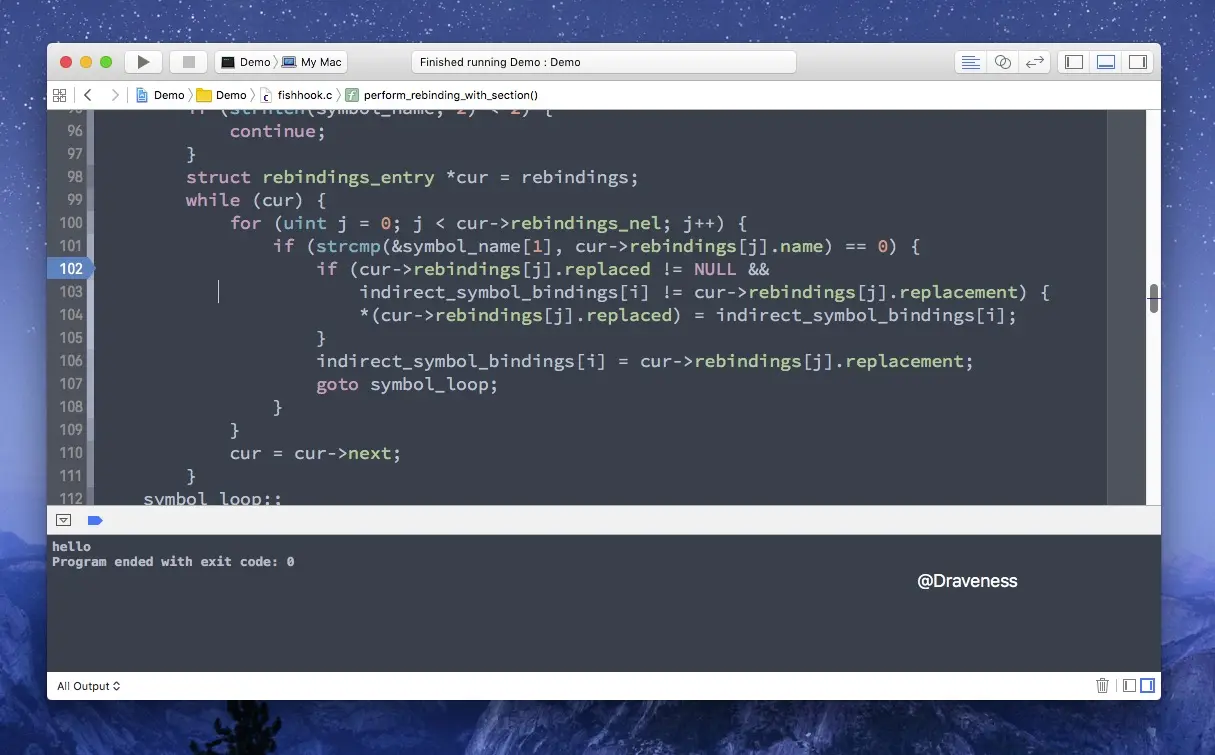The image size is (1215, 755).
Task: Click line number 104 in gutter
Action: 71,315
